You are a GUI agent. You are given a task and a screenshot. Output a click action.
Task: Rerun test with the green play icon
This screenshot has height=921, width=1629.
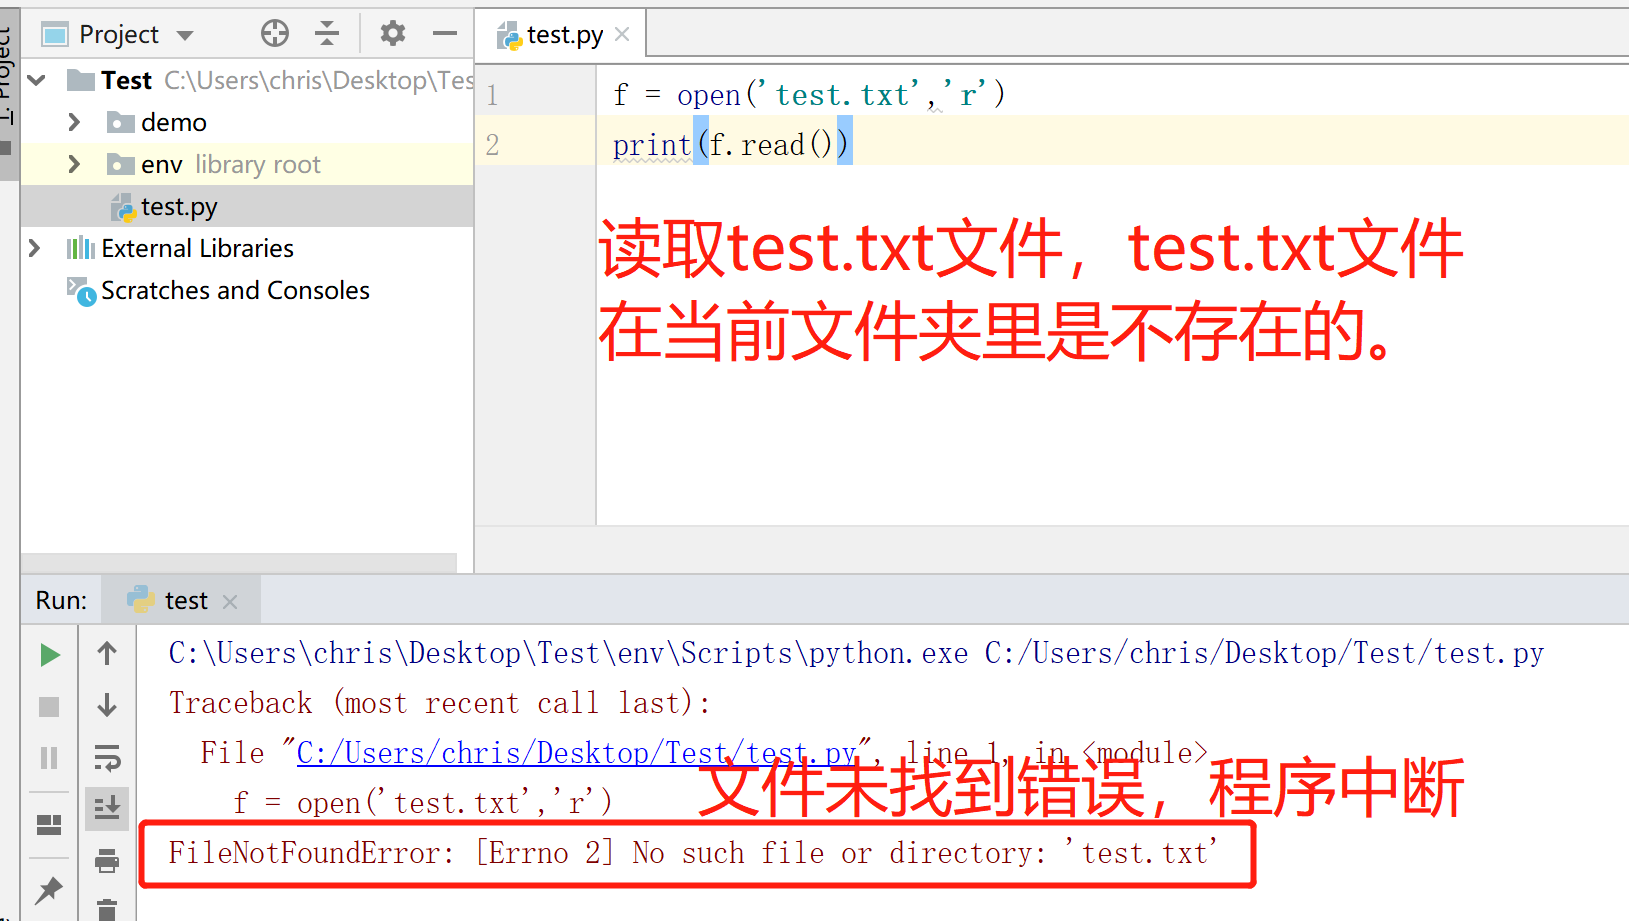pyautogui.click(x=49, y=655)
